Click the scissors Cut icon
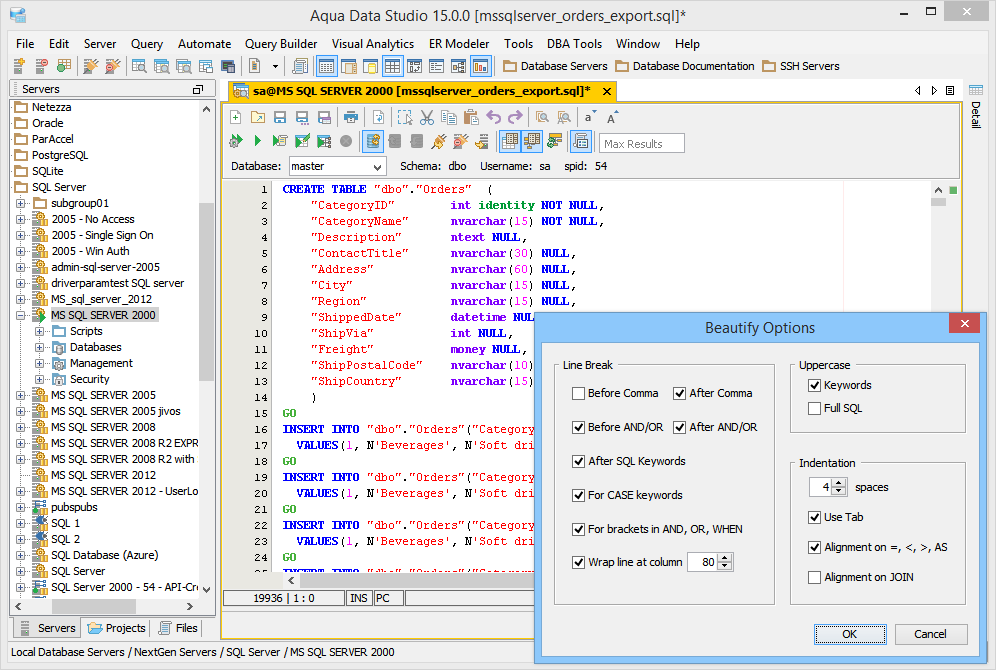The width and height of the screenshot is (996, 670). click(427, 117)
